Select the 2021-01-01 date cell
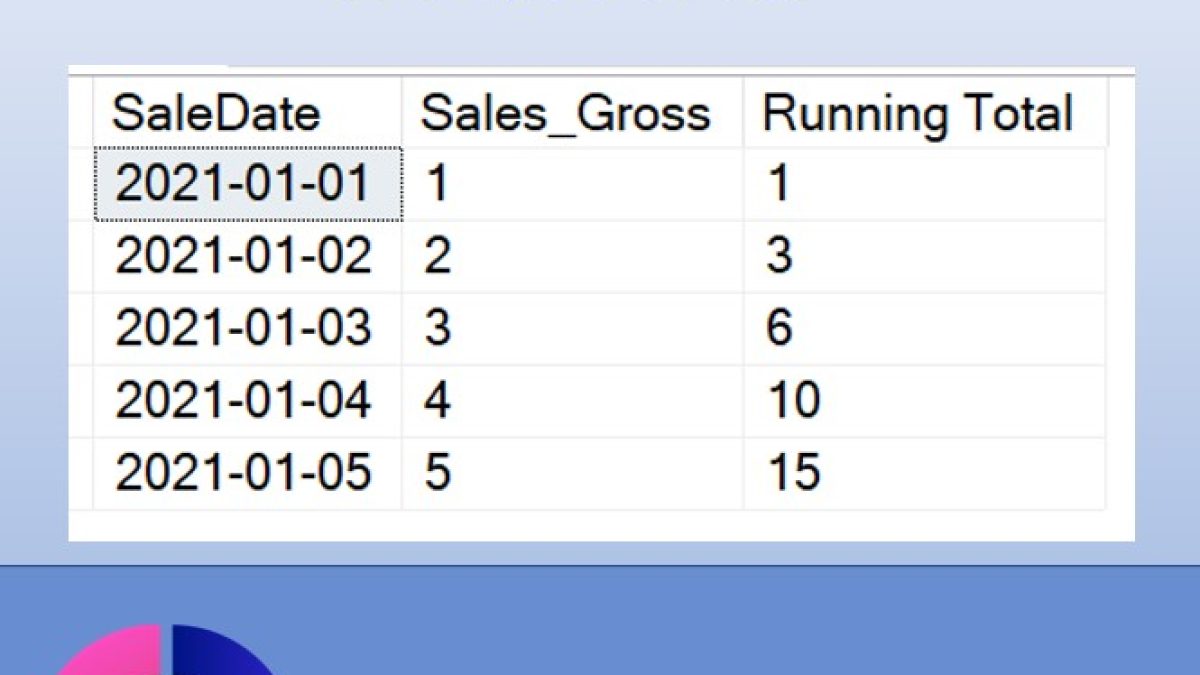The image size is (1200, 675). tap(247, 184)
